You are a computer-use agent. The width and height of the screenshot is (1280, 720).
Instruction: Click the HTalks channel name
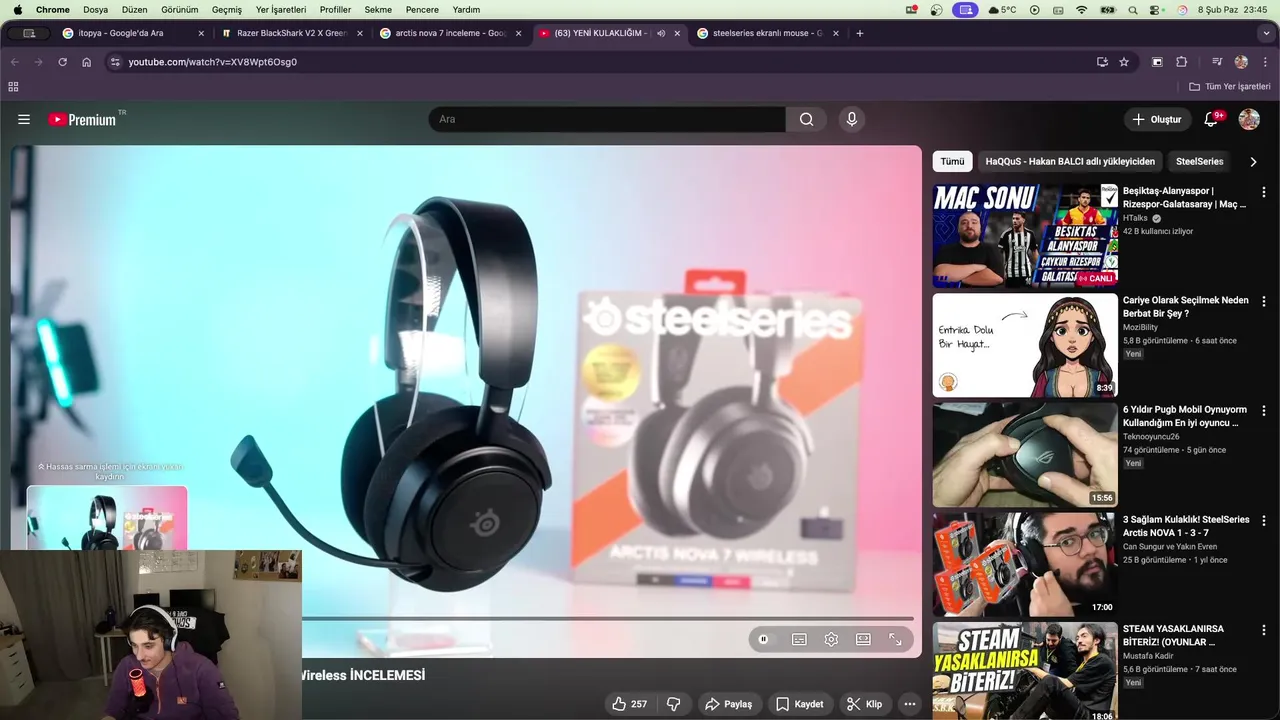click(x=1135, y=218)
